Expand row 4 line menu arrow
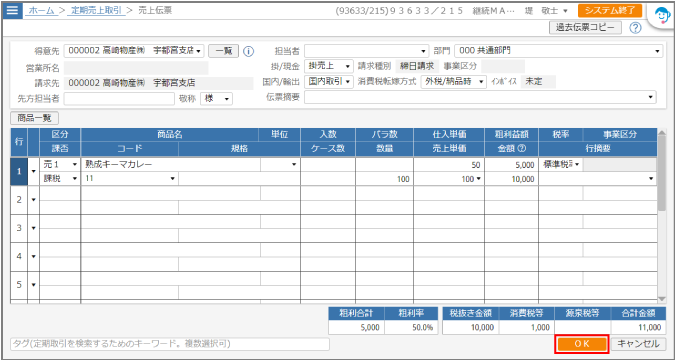The width and height of the screenshot is (675, 360). tap(34, 257)
